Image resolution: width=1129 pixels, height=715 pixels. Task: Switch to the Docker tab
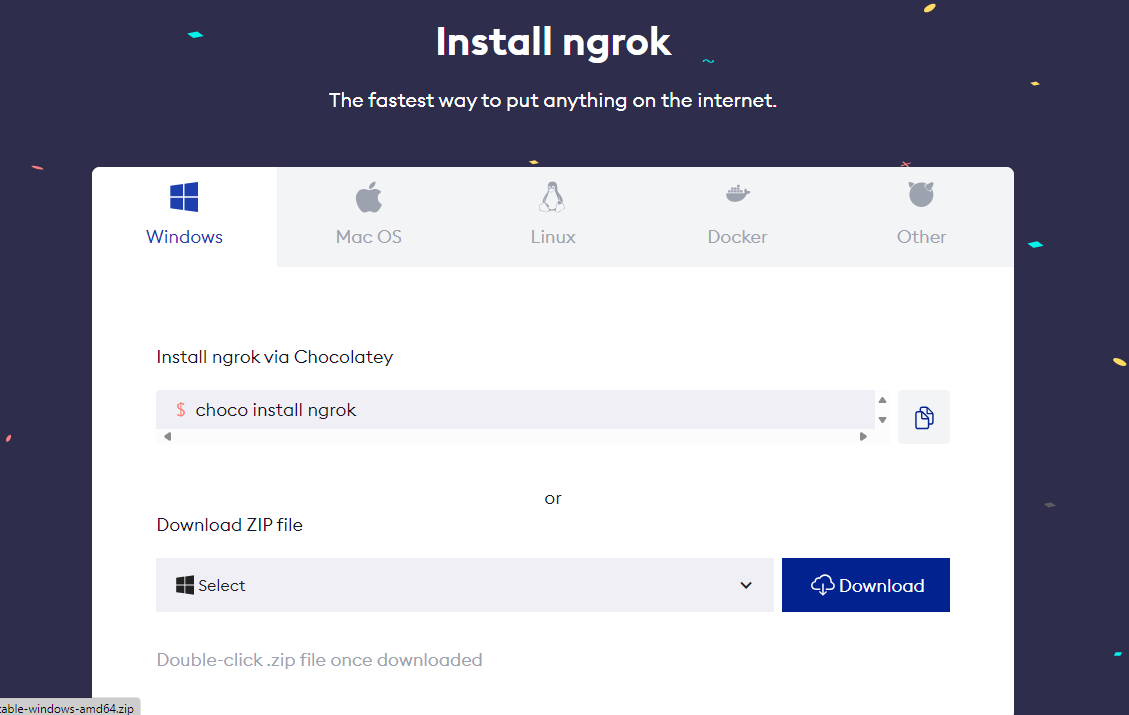click(737, 217)
